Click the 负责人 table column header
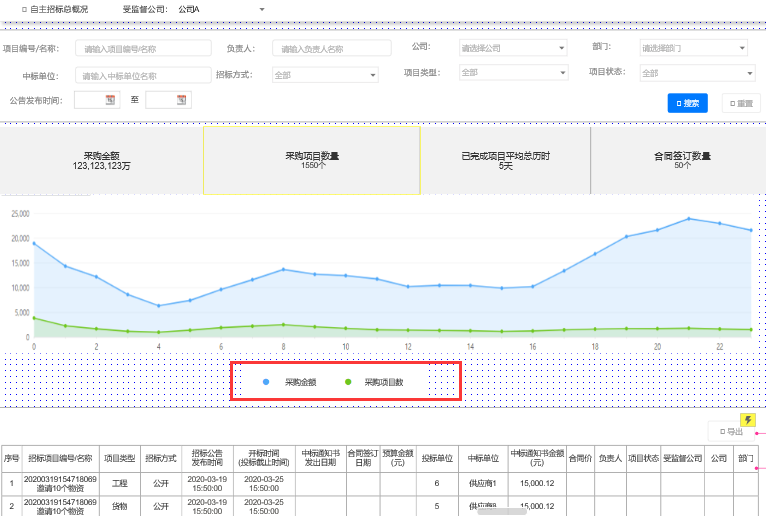Viewport: 766px width, 516px height. point(610,458)
